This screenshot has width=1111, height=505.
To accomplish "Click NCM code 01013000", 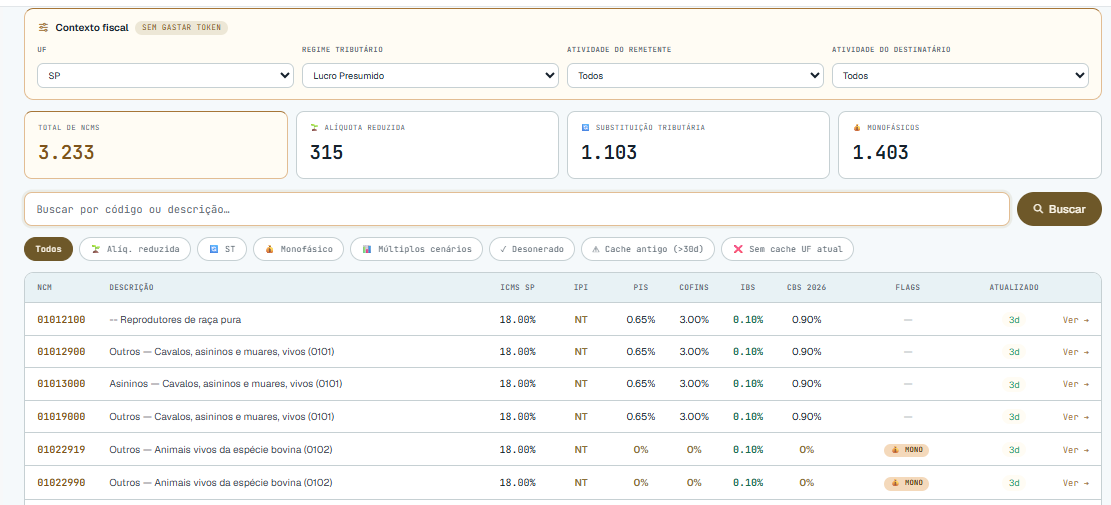I will coord(62,383).
